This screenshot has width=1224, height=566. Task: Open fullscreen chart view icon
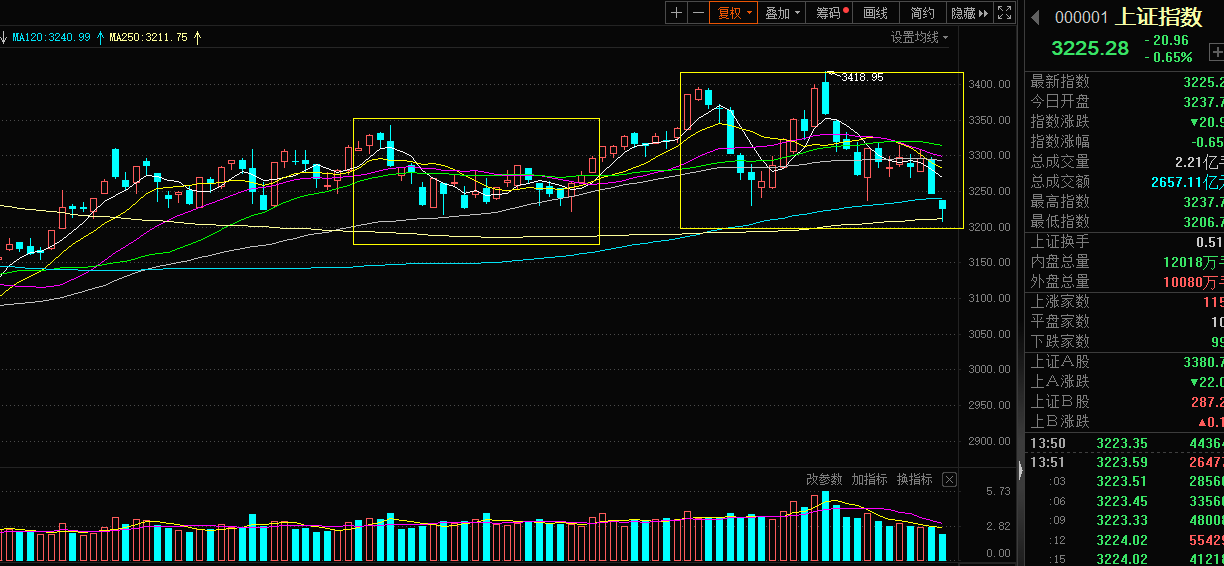tap(1005, 13)
